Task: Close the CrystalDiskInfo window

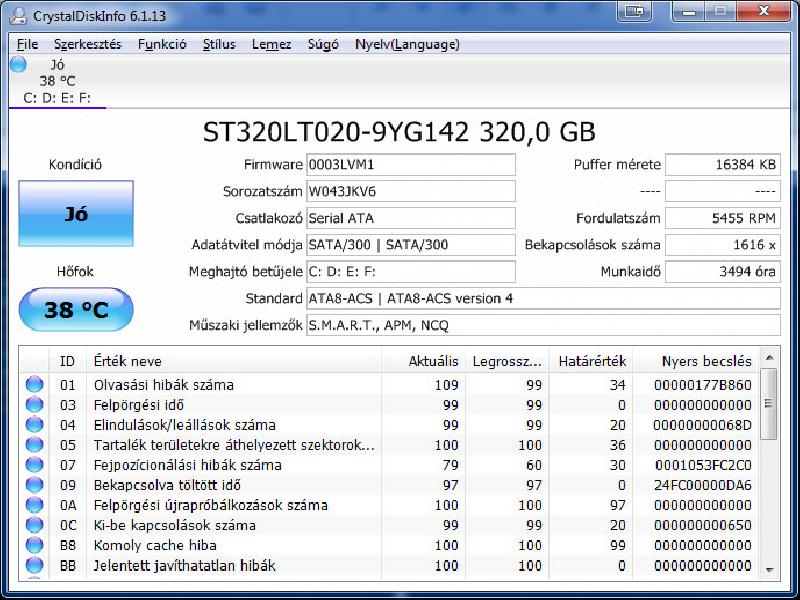Action: tap(764, 11)
